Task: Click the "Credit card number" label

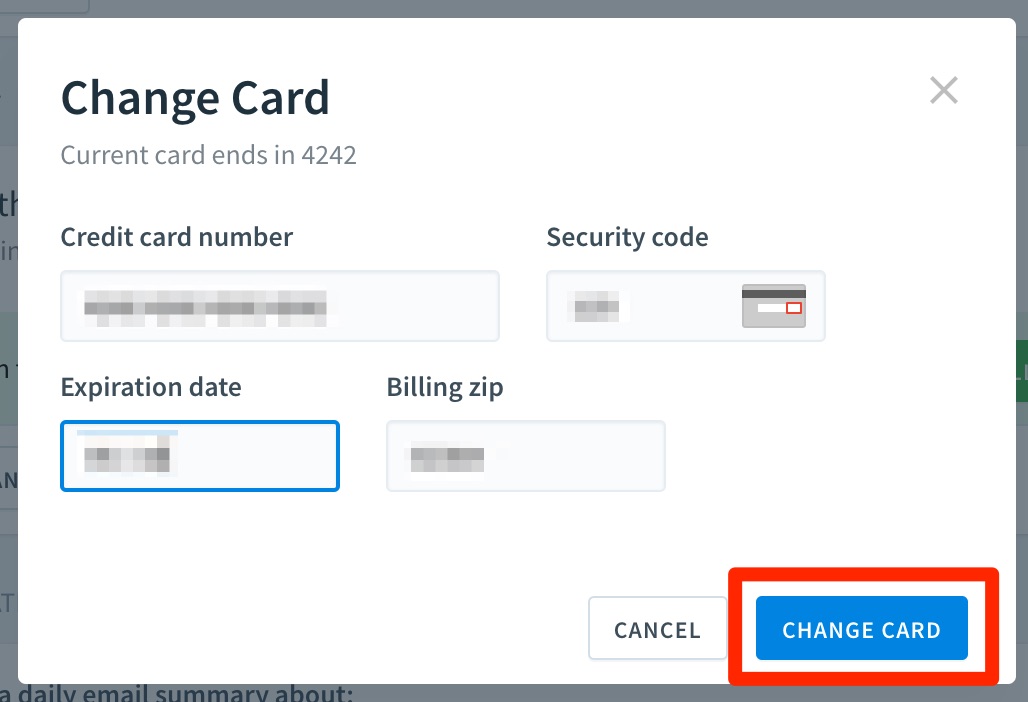Action: pyautogui.click(x=176, y=237)
